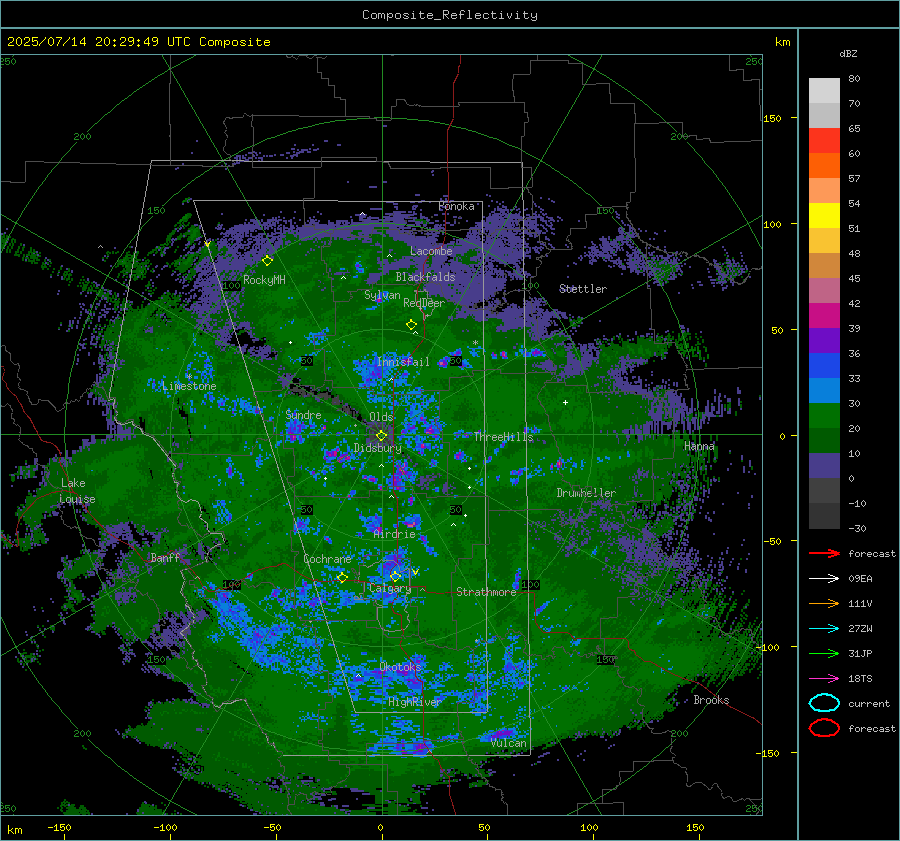Click the magenta 18TS arrow icon
This screenshot has height=841, width=900.
[824, 679]
